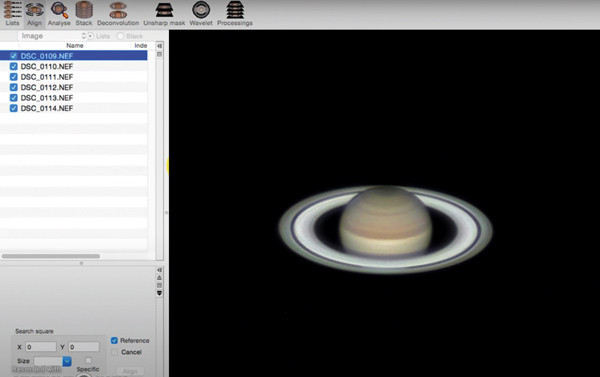The width and height of the screenshot is (600, 377).
Task: Toggle the Reference checkbox
Action: coord(114,340)
